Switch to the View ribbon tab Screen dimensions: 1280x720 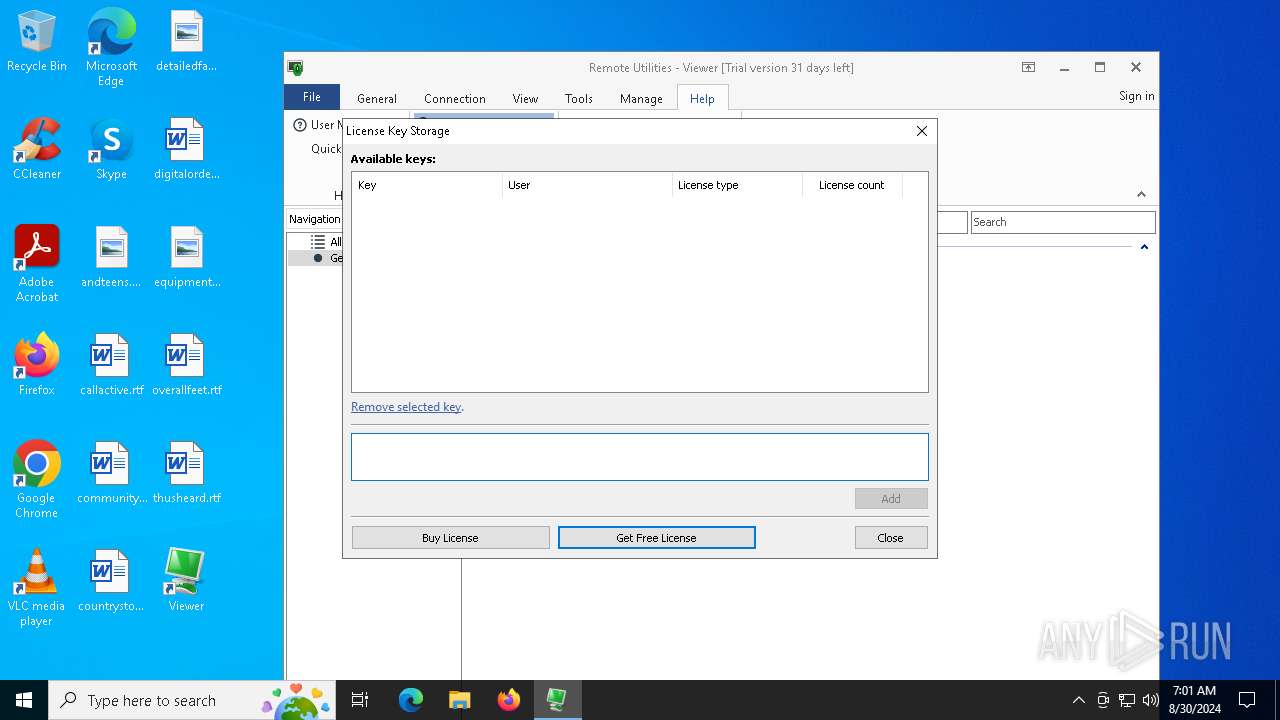(525, 98)
